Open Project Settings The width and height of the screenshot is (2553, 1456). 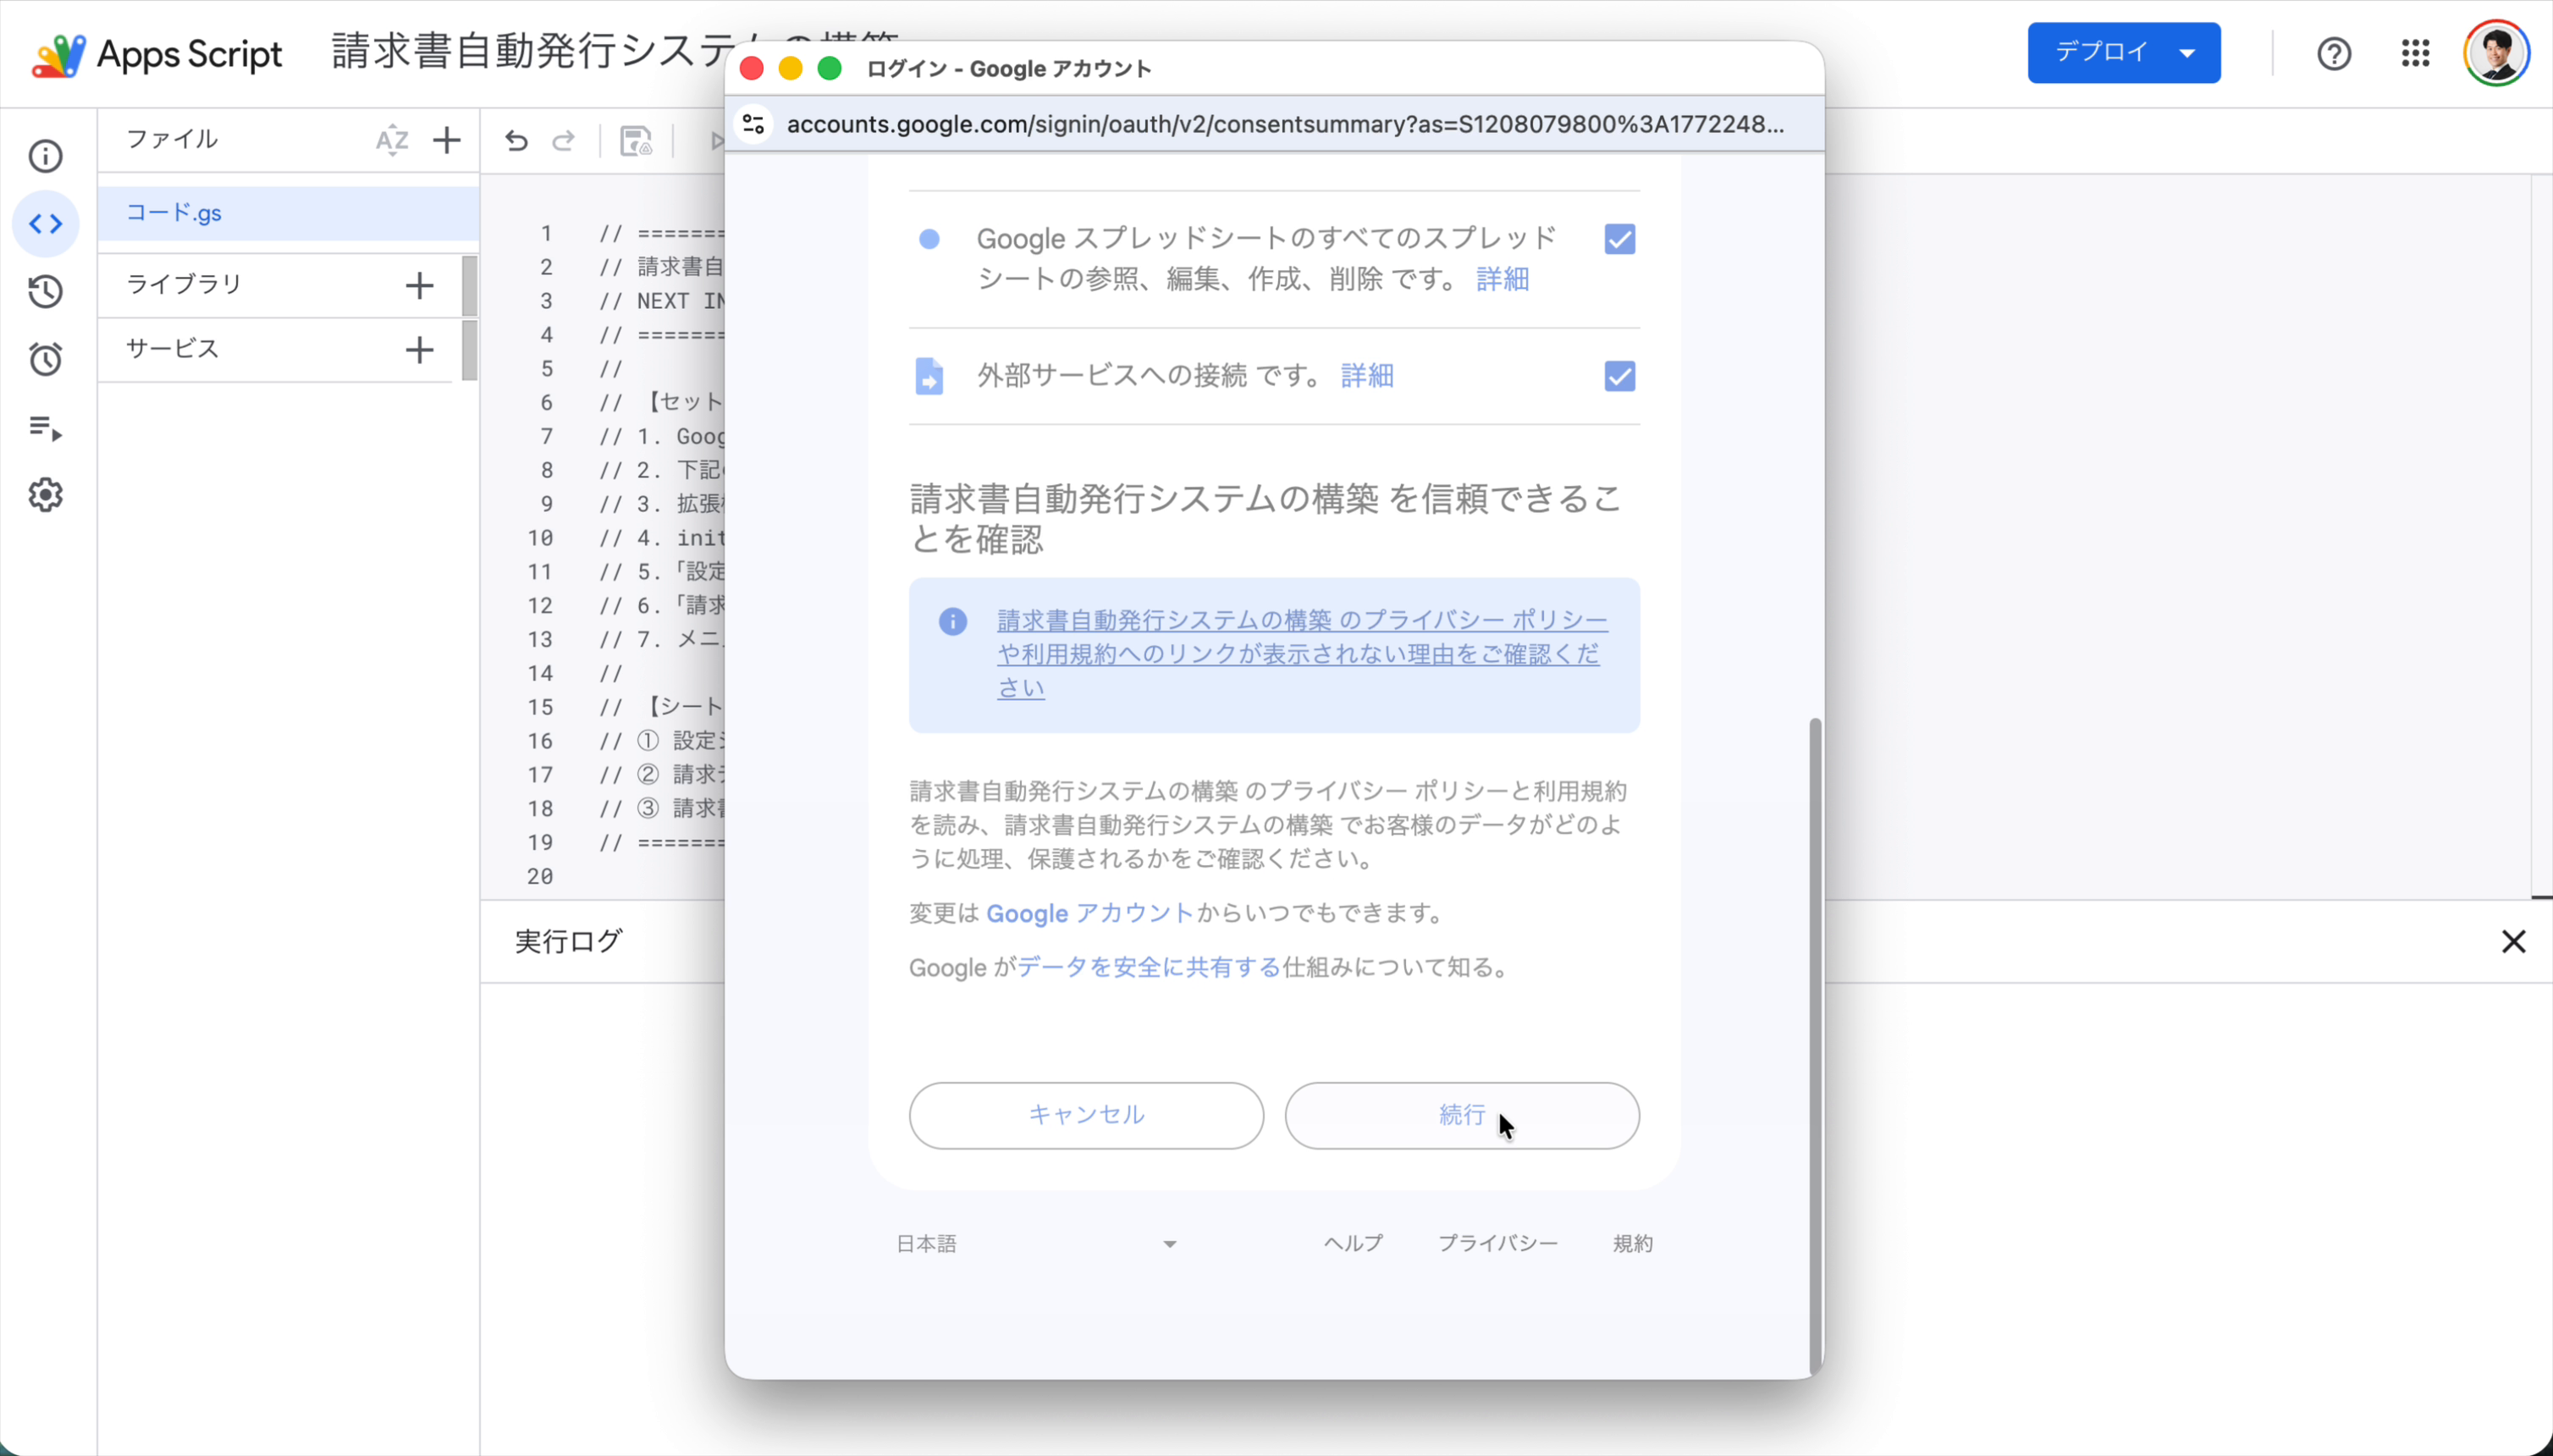[x=44, y=494]
